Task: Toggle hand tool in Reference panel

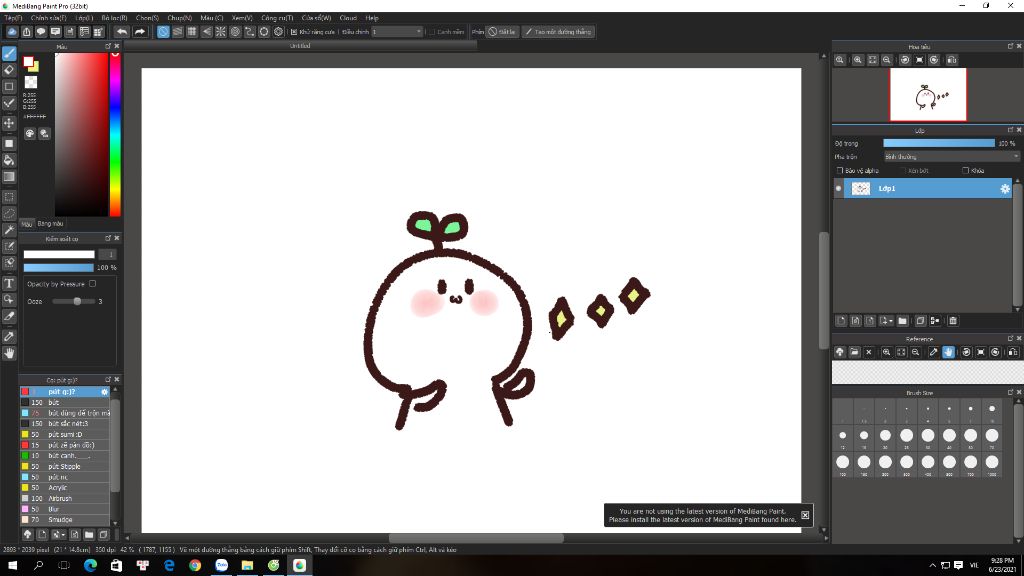Action: (x=948, y=352)
